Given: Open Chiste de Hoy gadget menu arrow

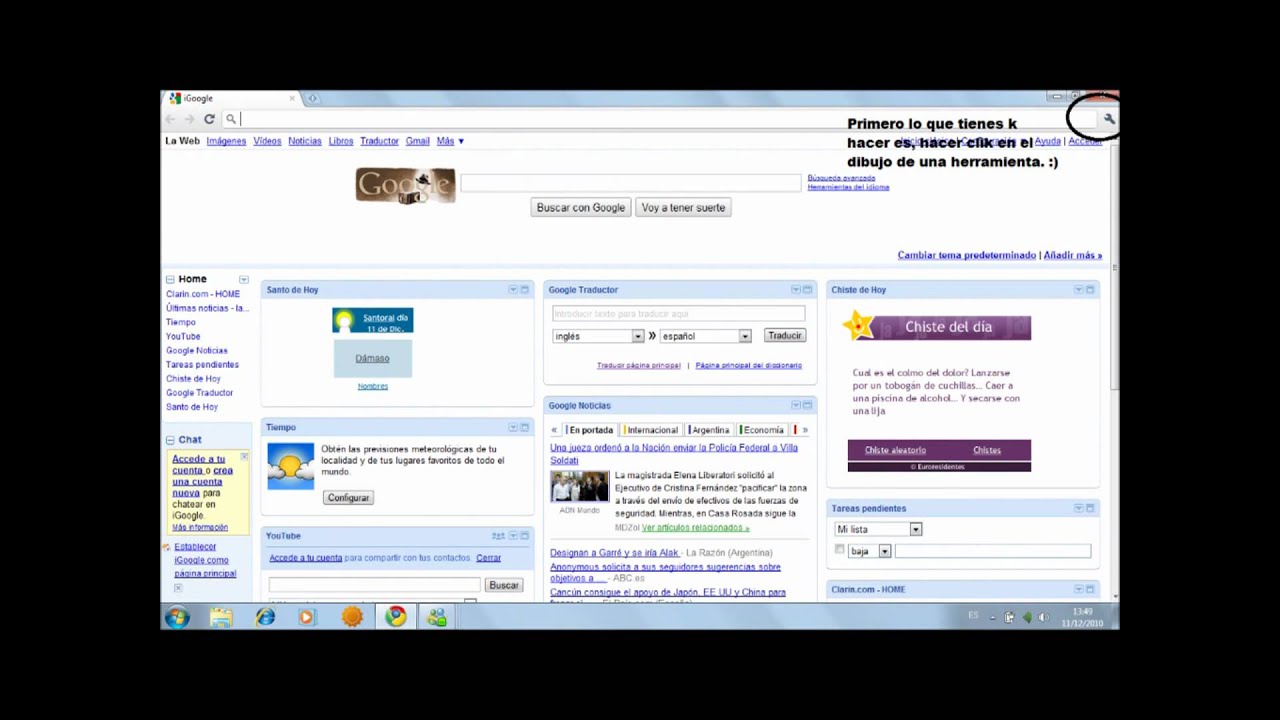Looking at the screenshot, I should 1079,290.
